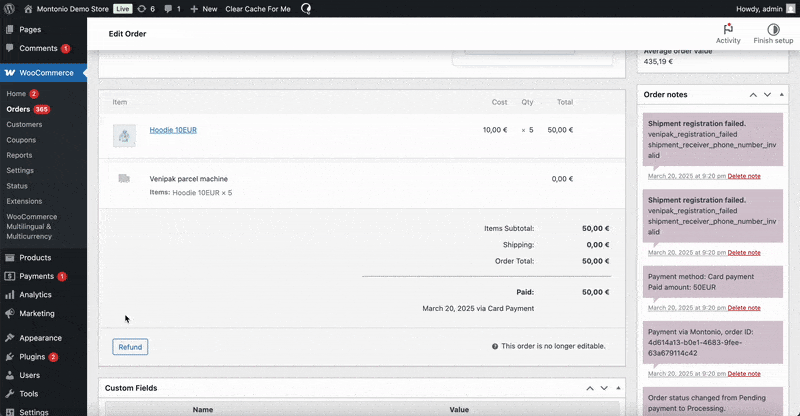800x416 pixels.
Task: Open the Hoodie 10EUR product link
Action: (x=173, y=130)
